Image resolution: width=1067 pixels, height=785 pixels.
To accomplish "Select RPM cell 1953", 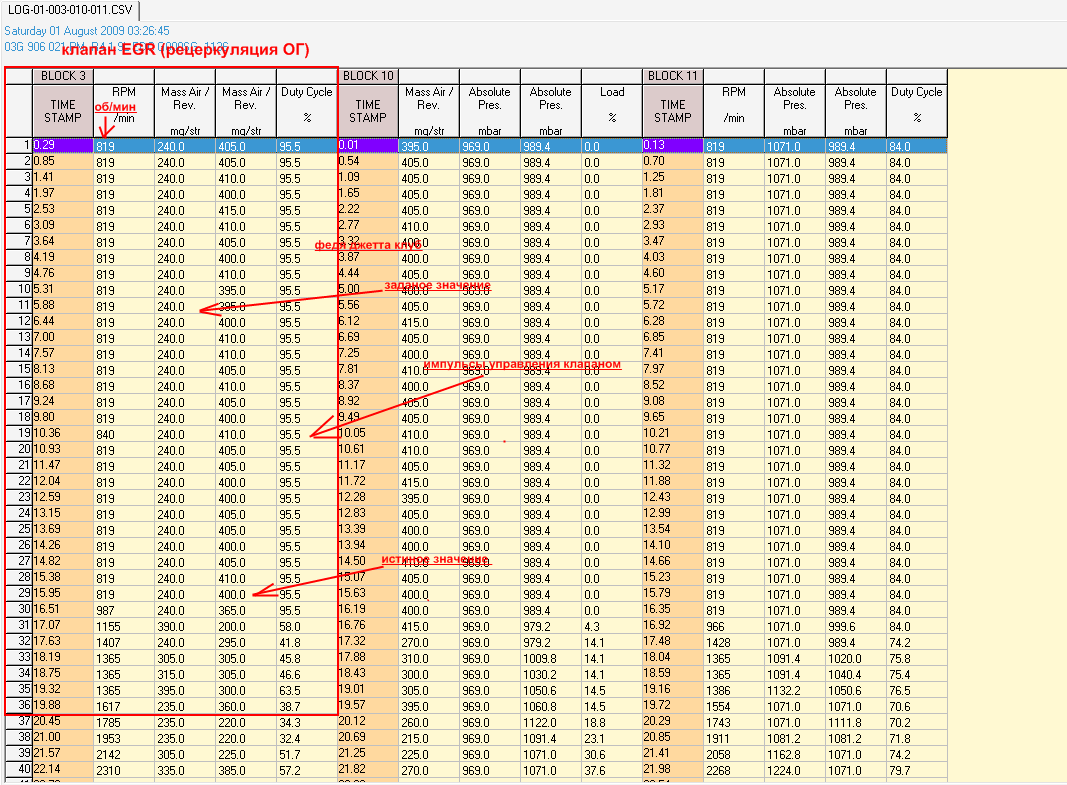I will 124,738.
